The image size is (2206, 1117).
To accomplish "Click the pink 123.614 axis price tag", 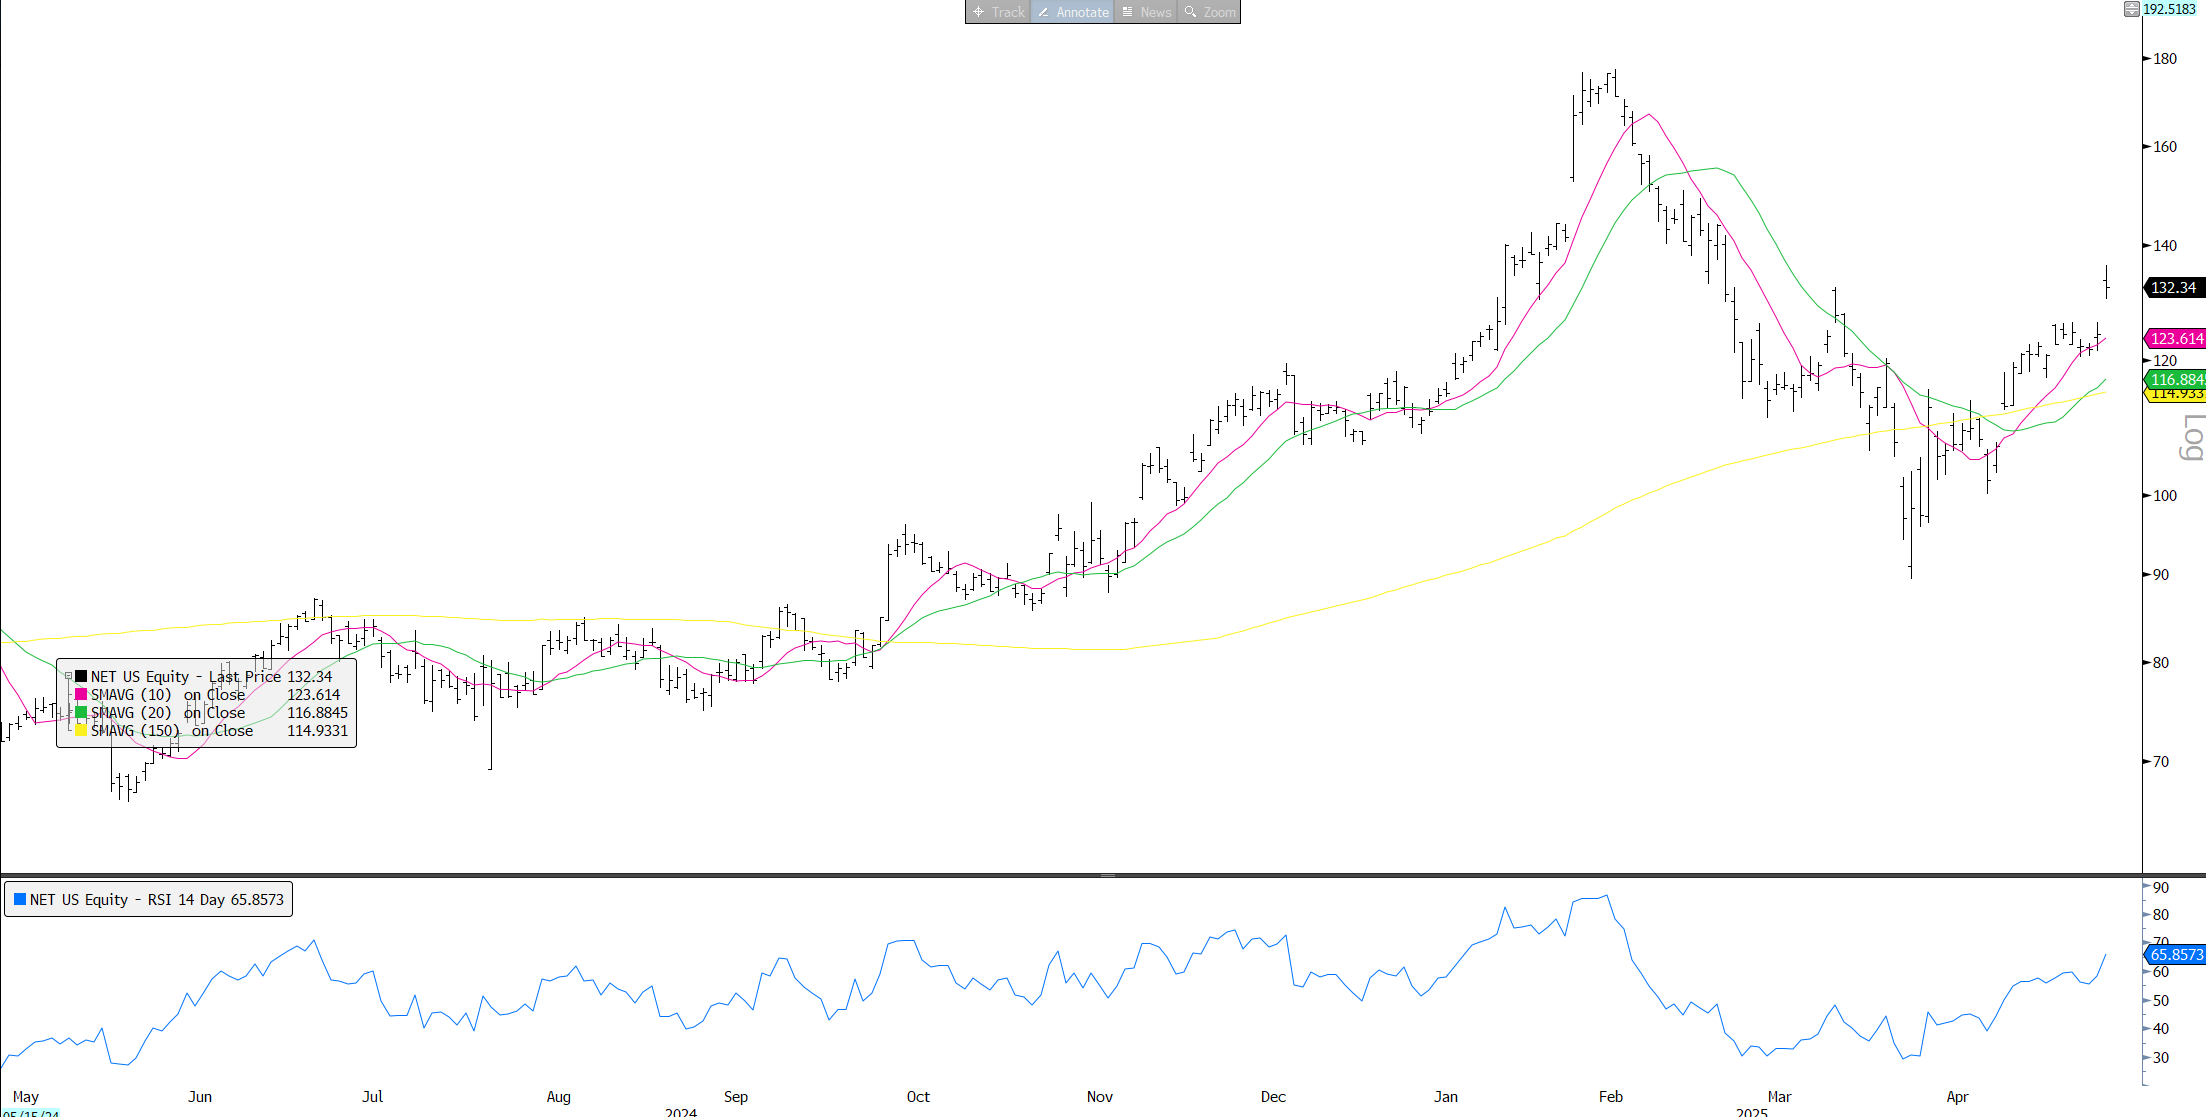I will (x=2176, y=339).
